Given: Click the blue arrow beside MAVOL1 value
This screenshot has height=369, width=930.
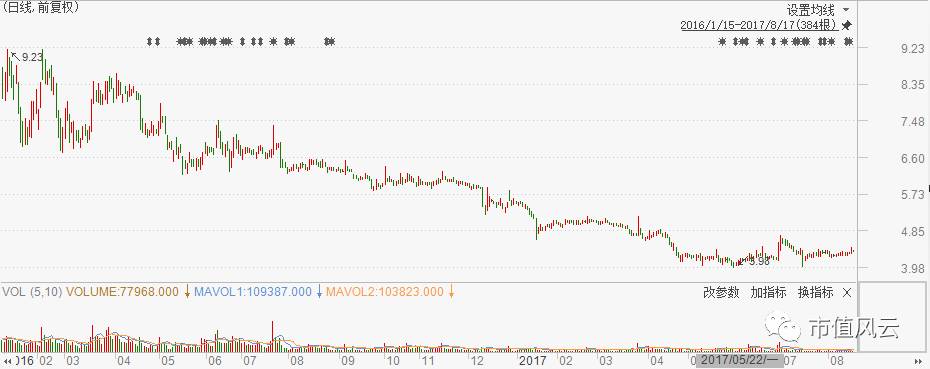Looking at the screenshot, I should (x=319, y=292).
